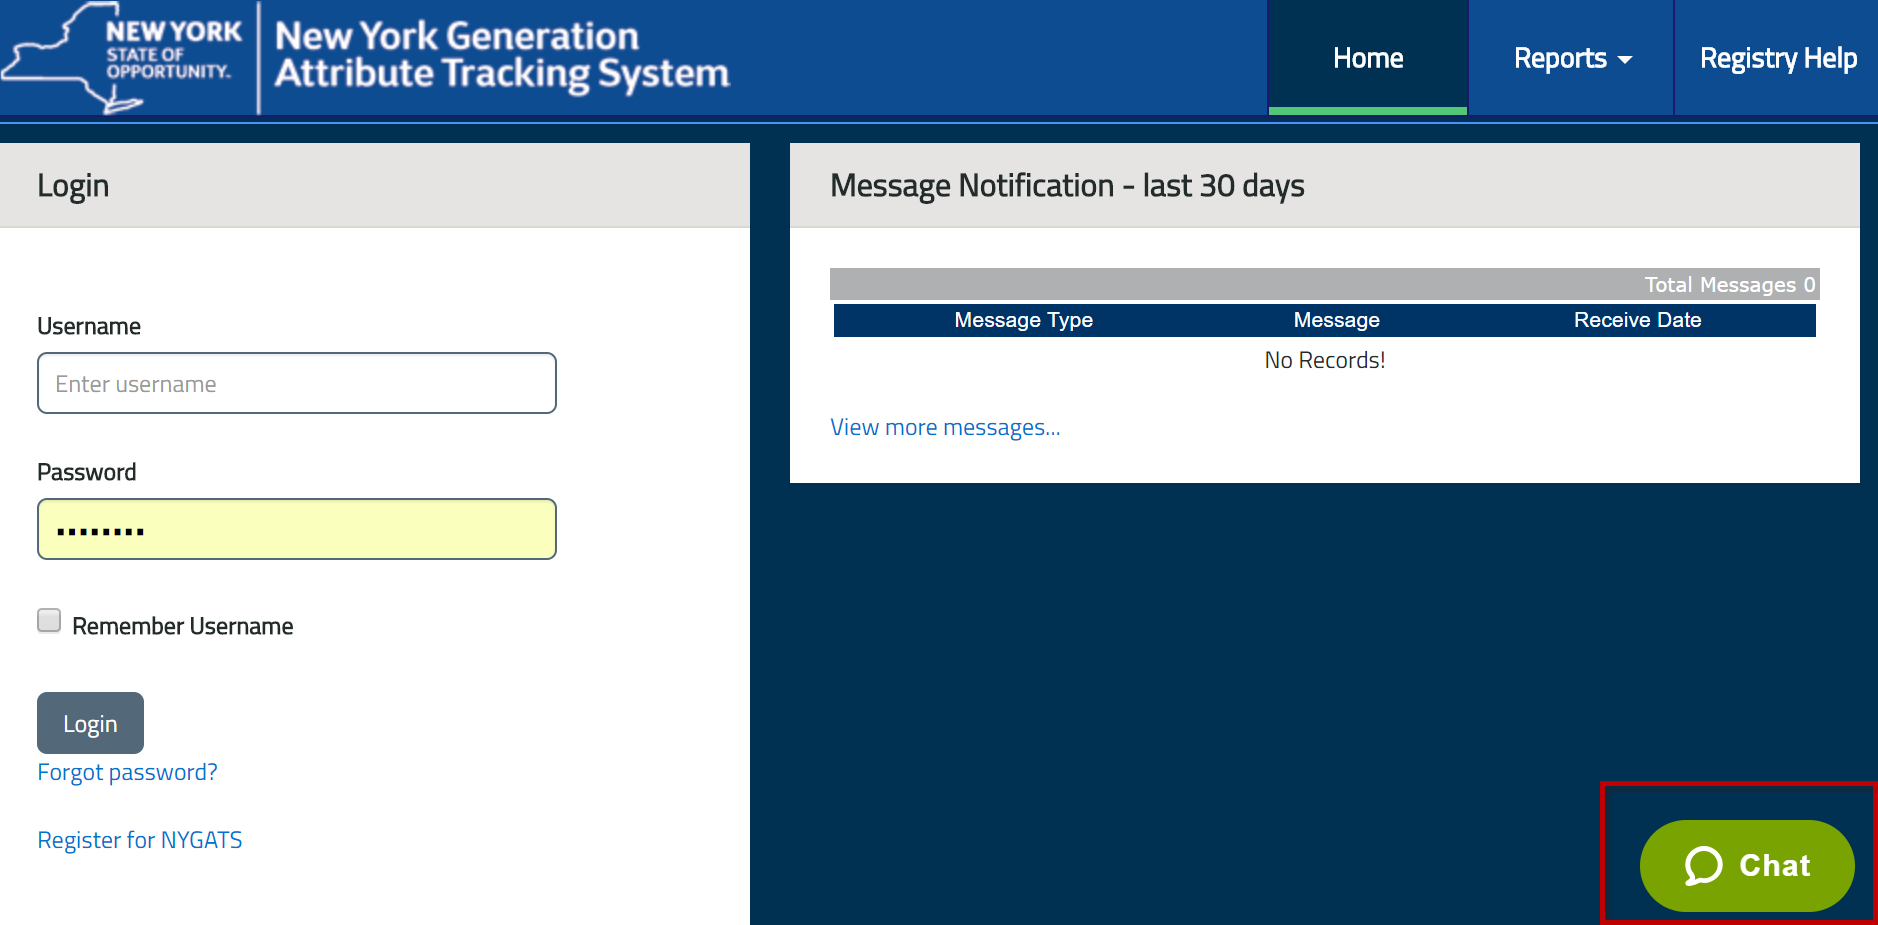1878x925 pixels.
Task: Click the chat speech bubble icon
Action: (1703, 865)
